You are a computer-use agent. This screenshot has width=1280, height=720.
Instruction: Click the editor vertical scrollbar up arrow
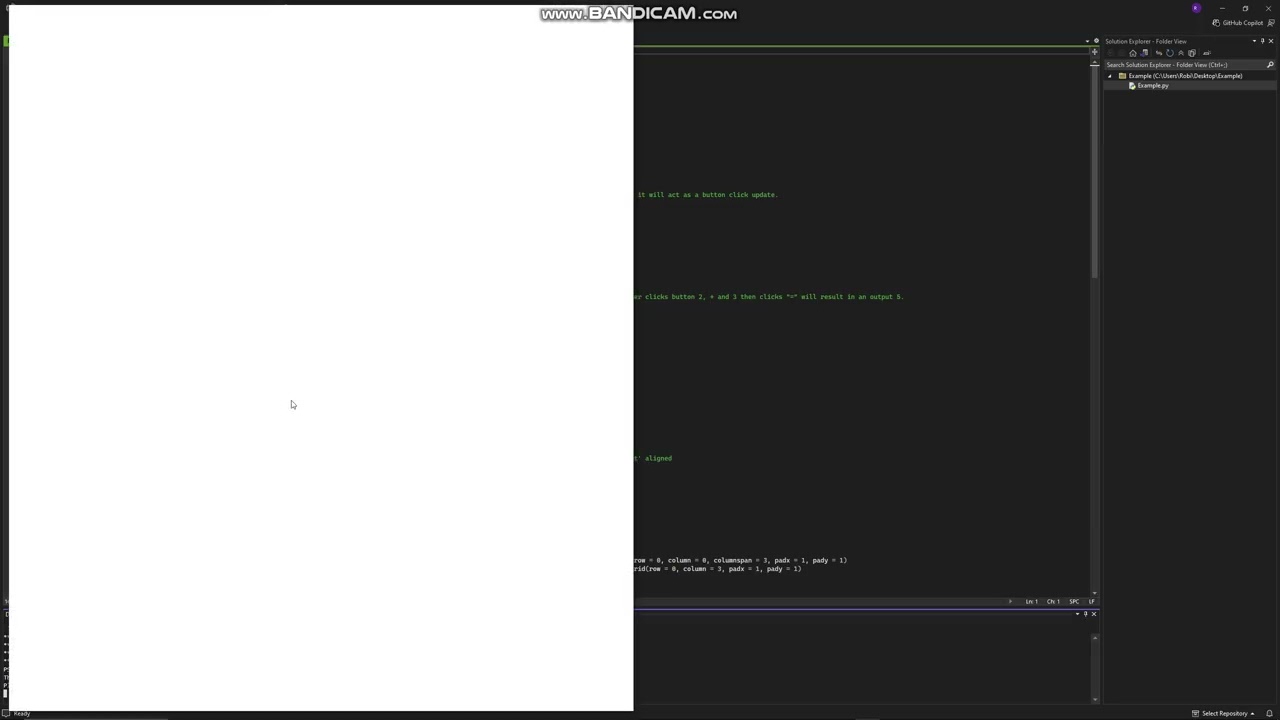tap(1094, 64)
